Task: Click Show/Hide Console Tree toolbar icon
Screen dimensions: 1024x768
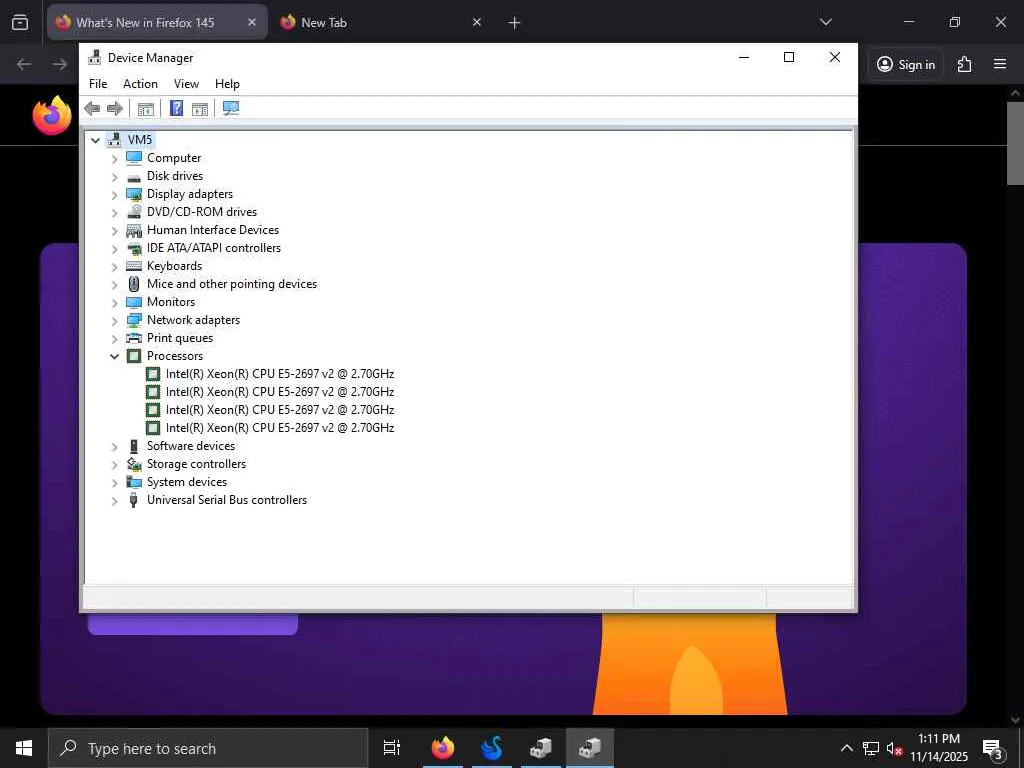Action: [146, 108]
